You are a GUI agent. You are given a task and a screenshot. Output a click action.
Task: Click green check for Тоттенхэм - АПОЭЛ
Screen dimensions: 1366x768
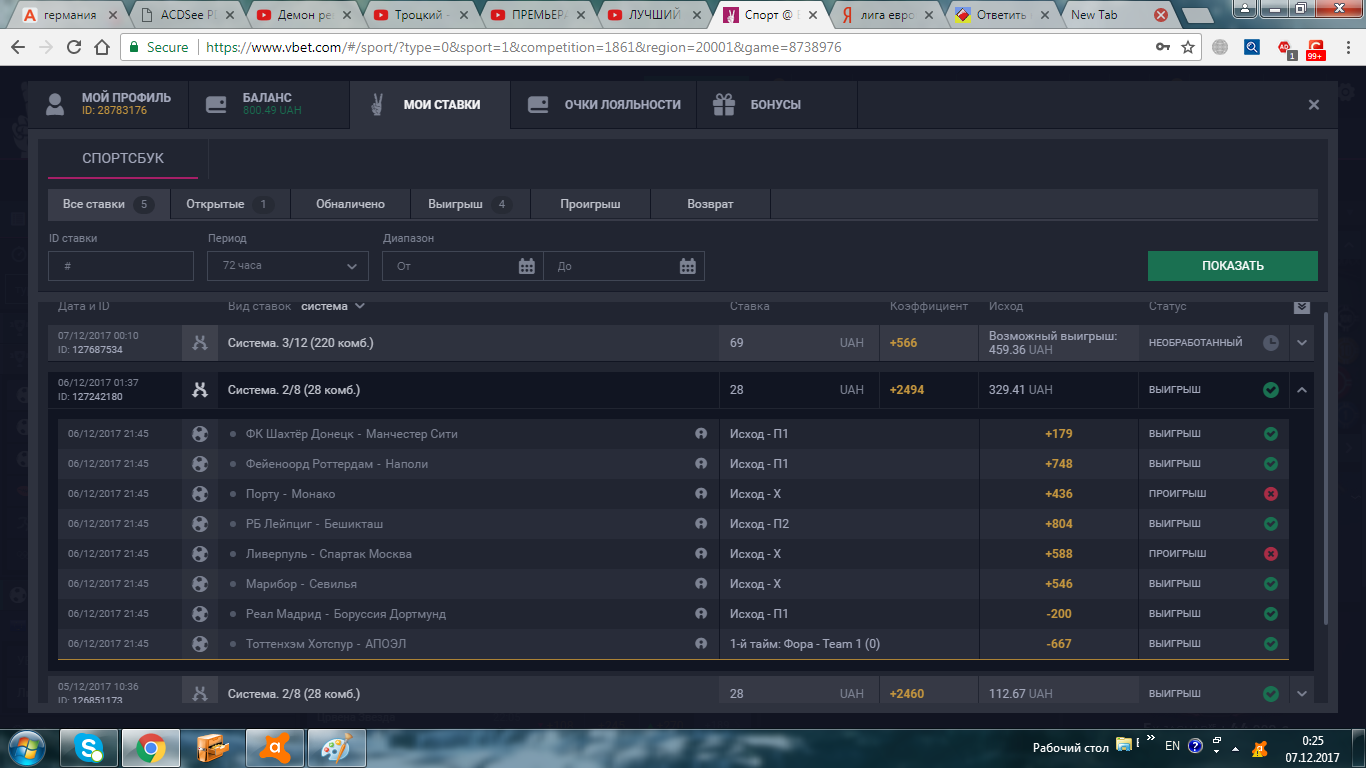click(x=1270, y=644)
